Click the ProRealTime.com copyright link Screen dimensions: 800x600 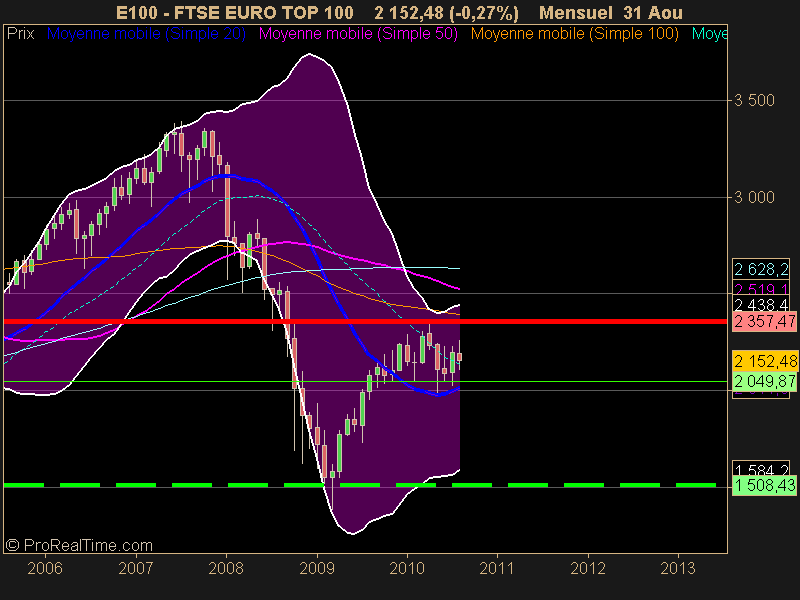tap(79, 545)
